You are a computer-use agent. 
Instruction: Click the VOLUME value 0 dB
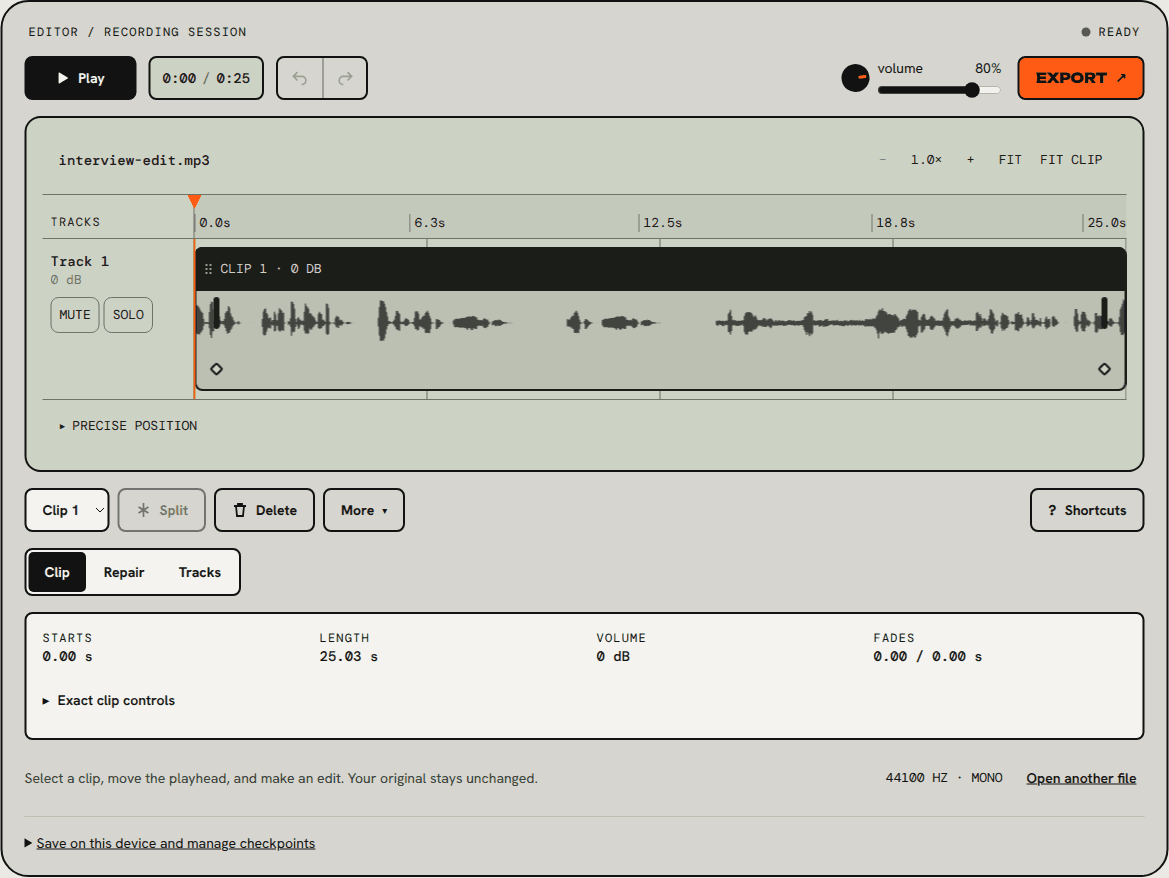pyautogui.click(x=613, y=657)
